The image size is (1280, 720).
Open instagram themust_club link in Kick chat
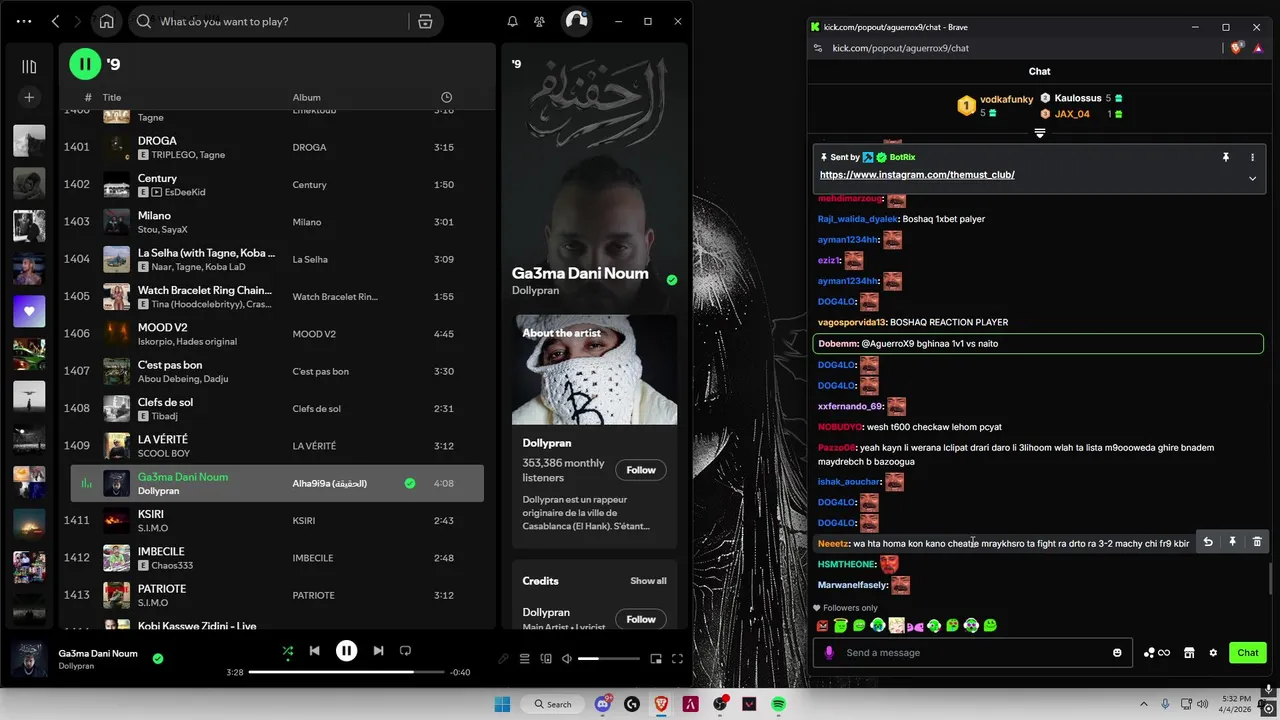coord(917,175)
